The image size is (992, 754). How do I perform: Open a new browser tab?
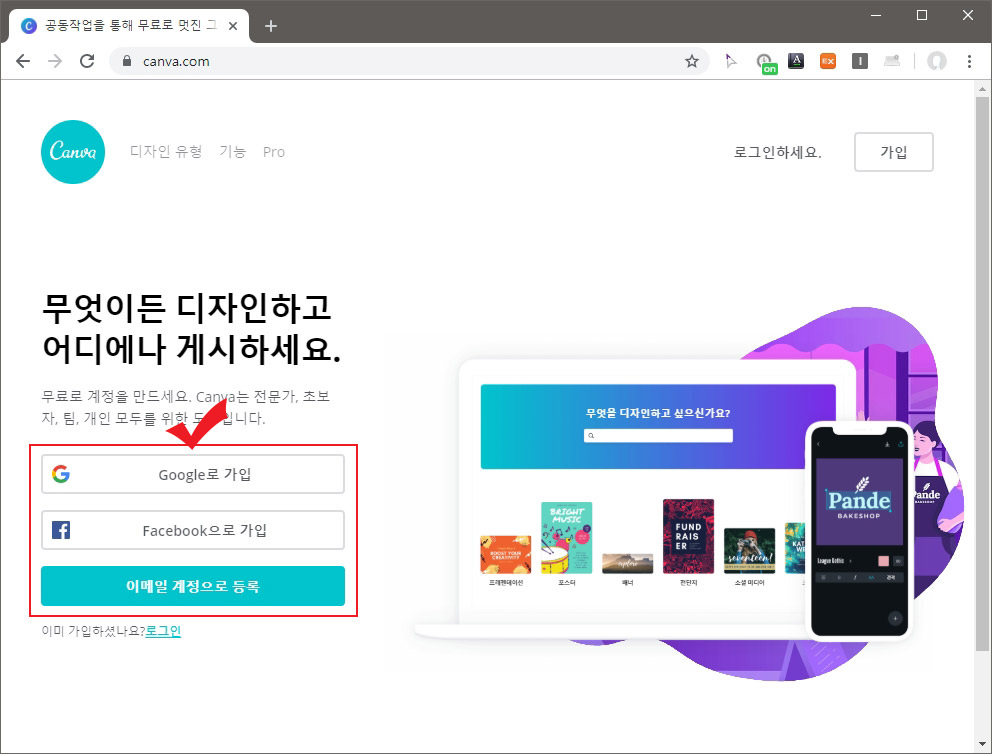tap(271, 26)
